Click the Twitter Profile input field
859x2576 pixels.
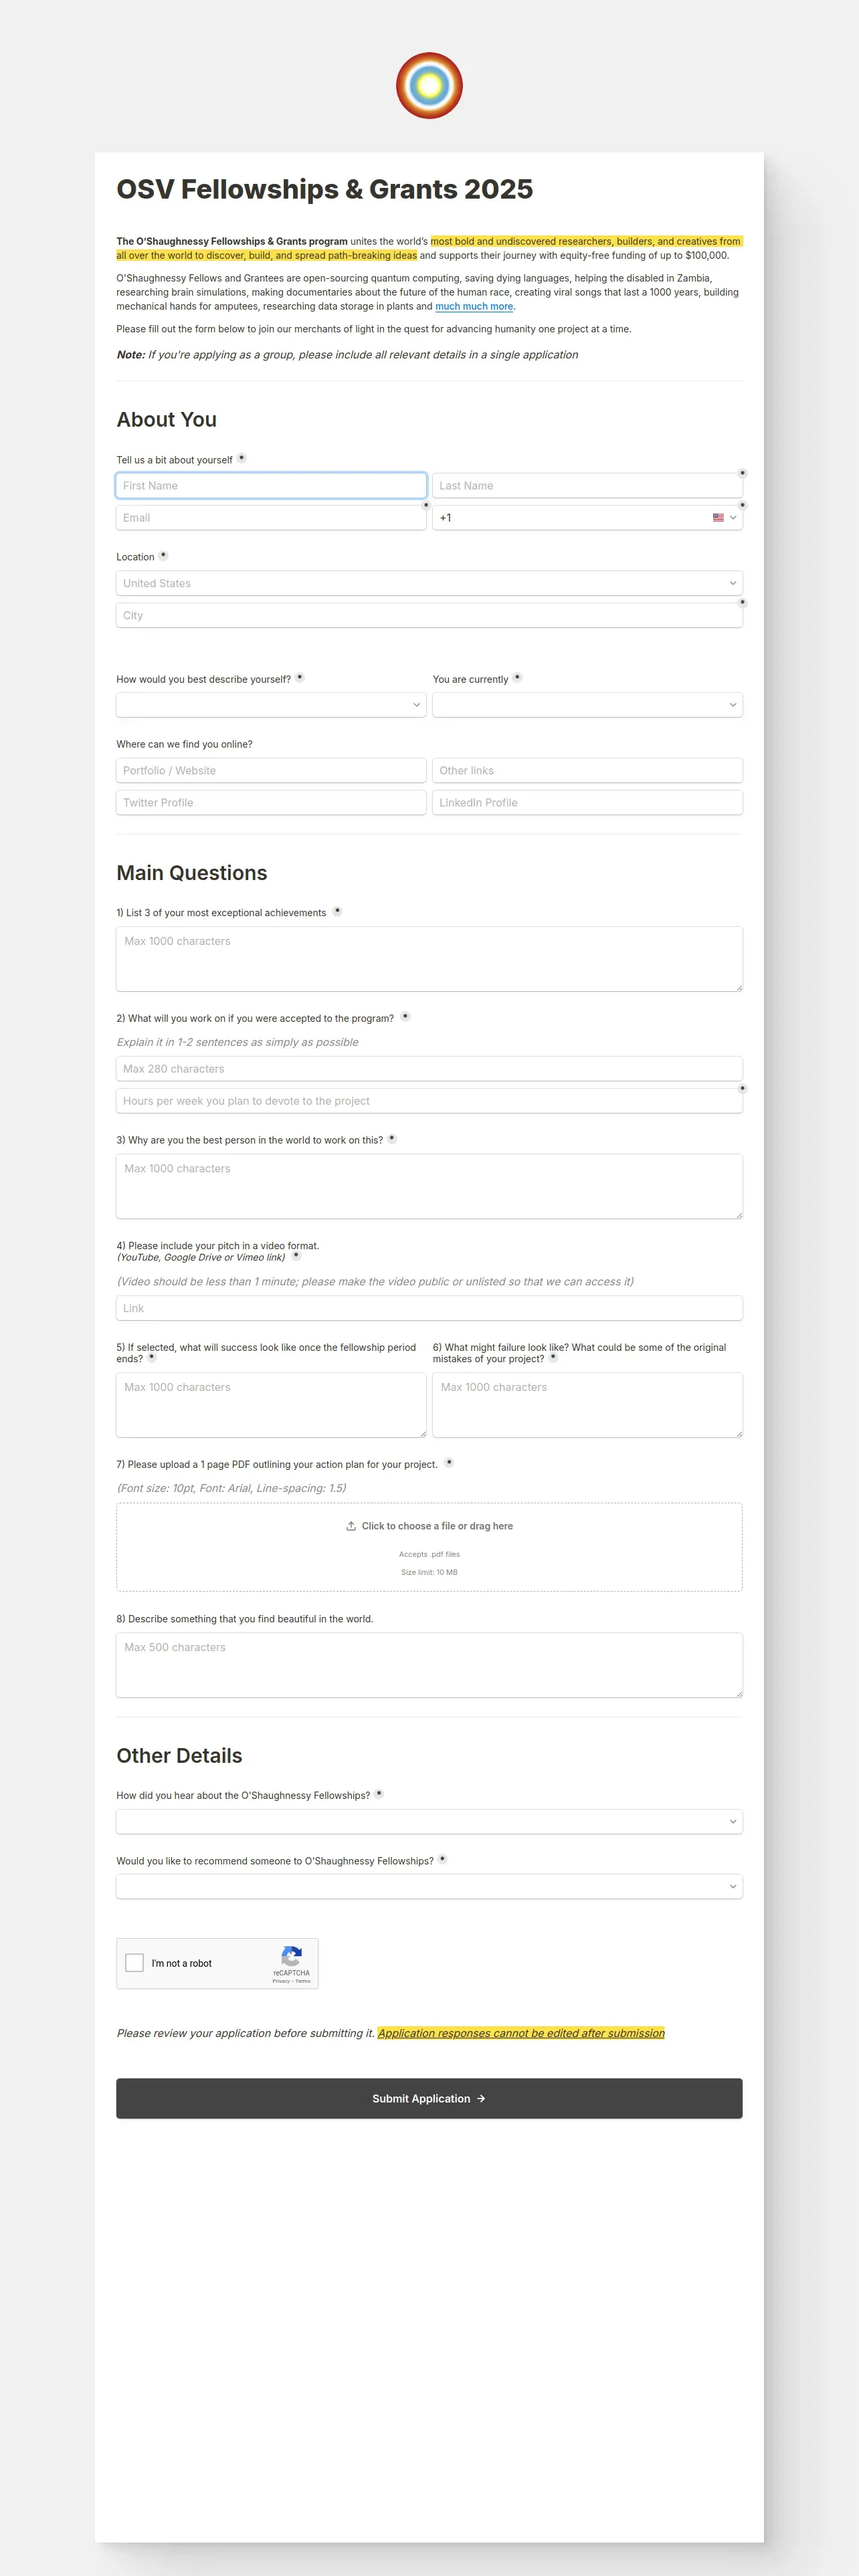click(271, 803)
